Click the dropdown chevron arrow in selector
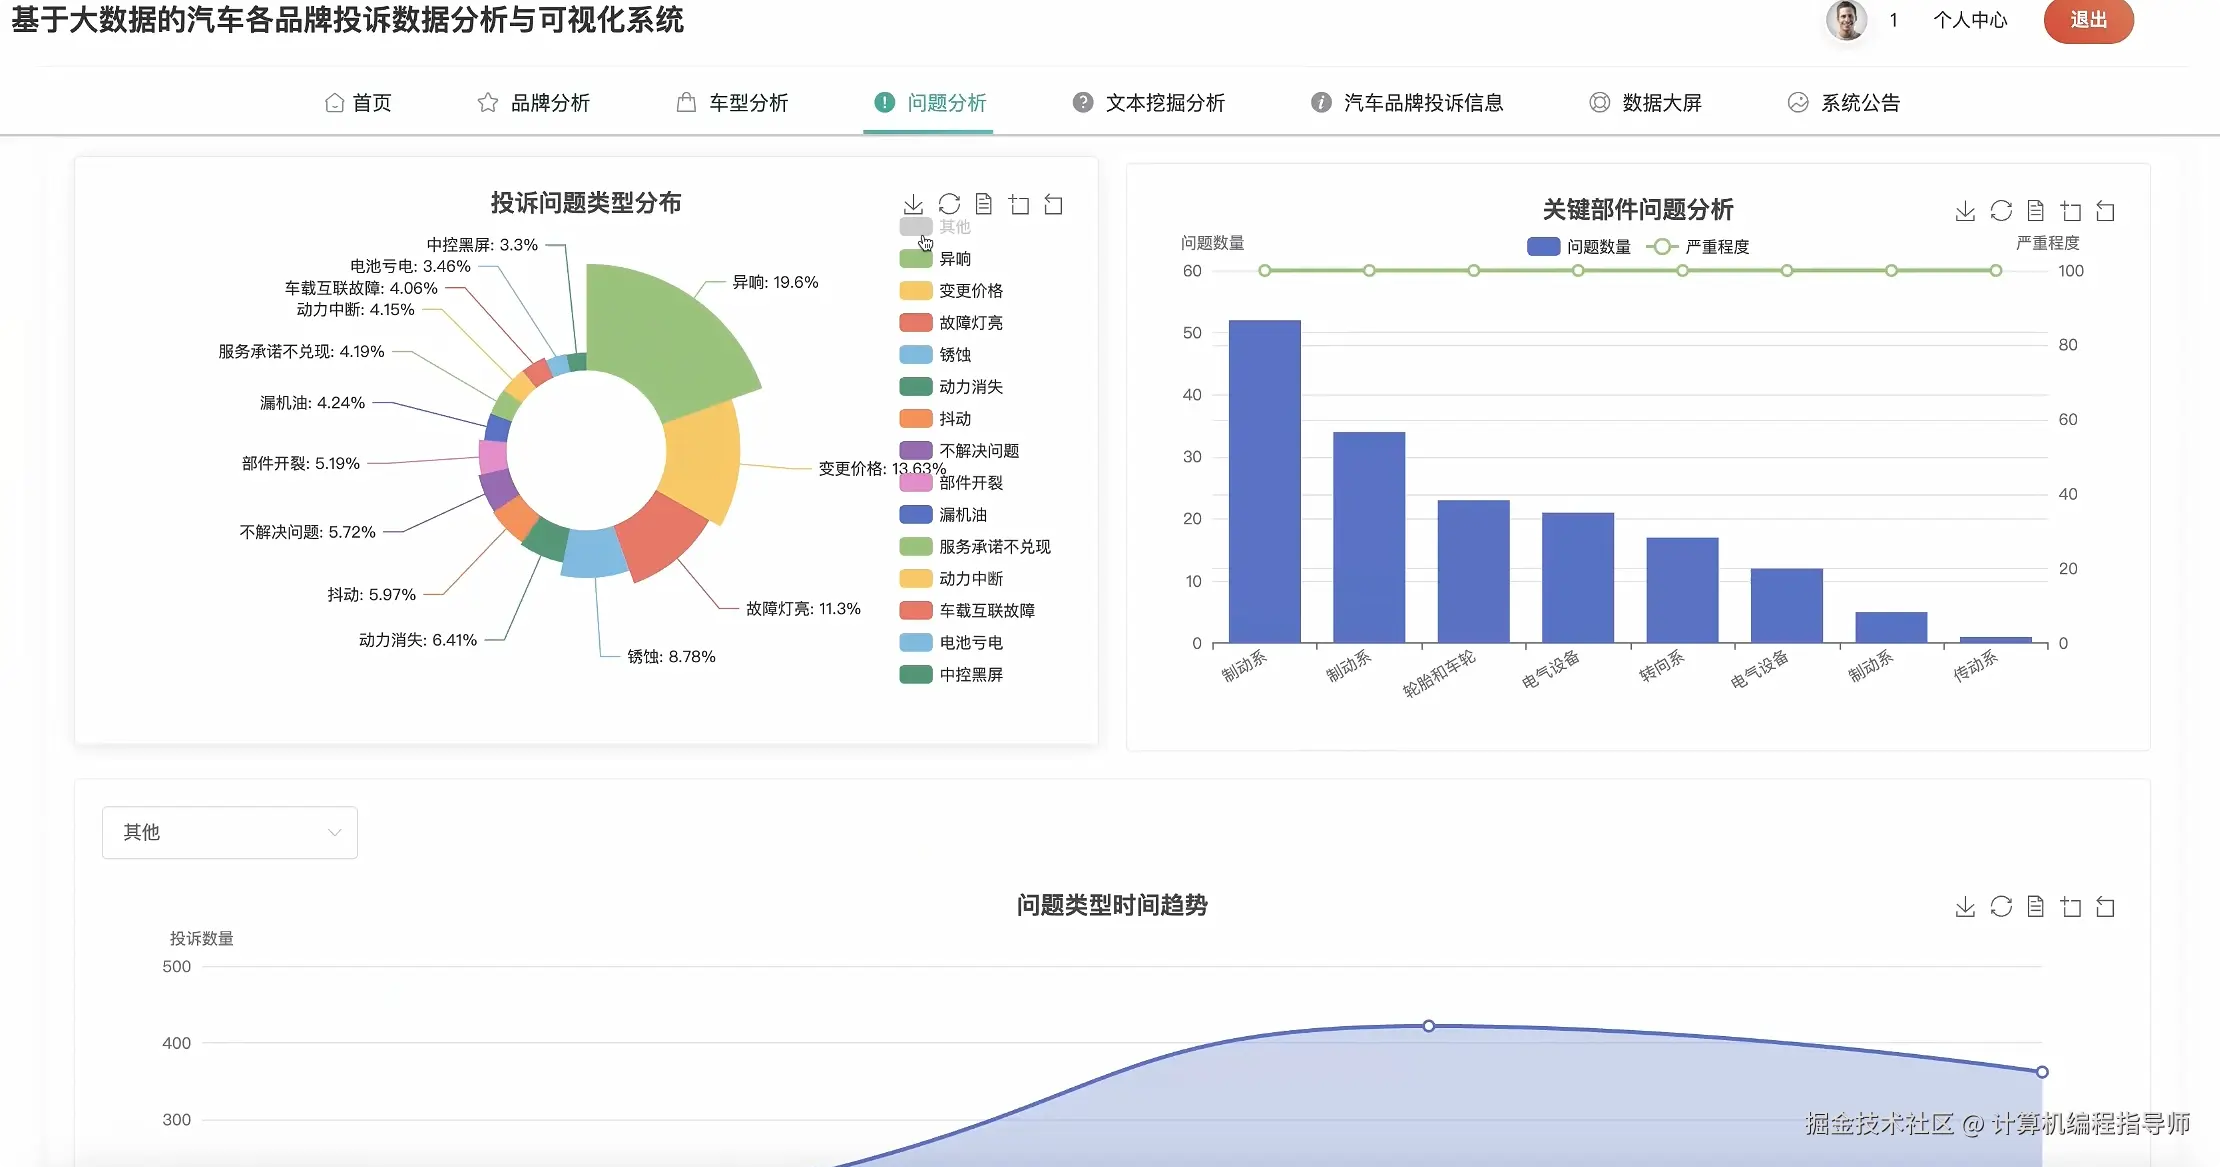 (x=335, y=832)
